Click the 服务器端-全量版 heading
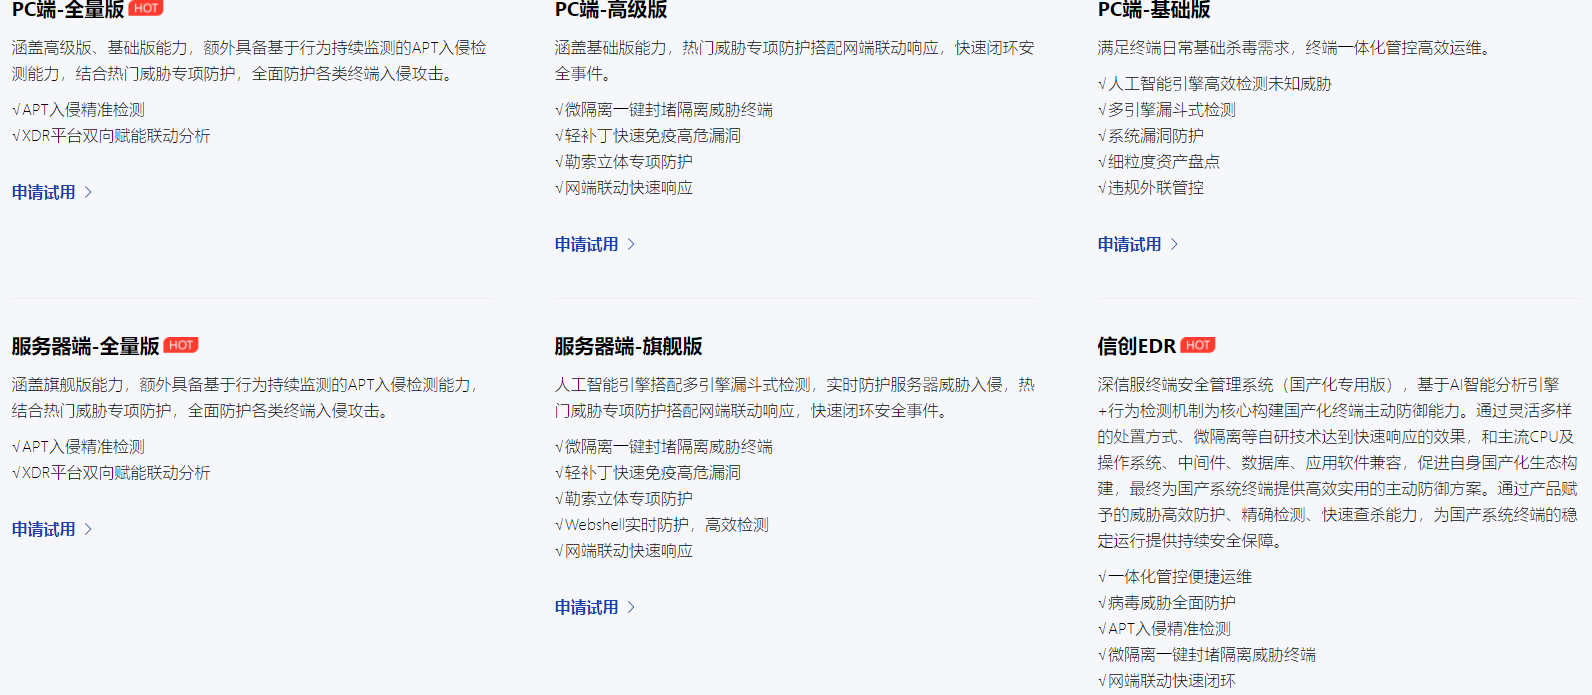Image resolution: width=1592 pixels, height=695 pixels. [x=86, y=346]
